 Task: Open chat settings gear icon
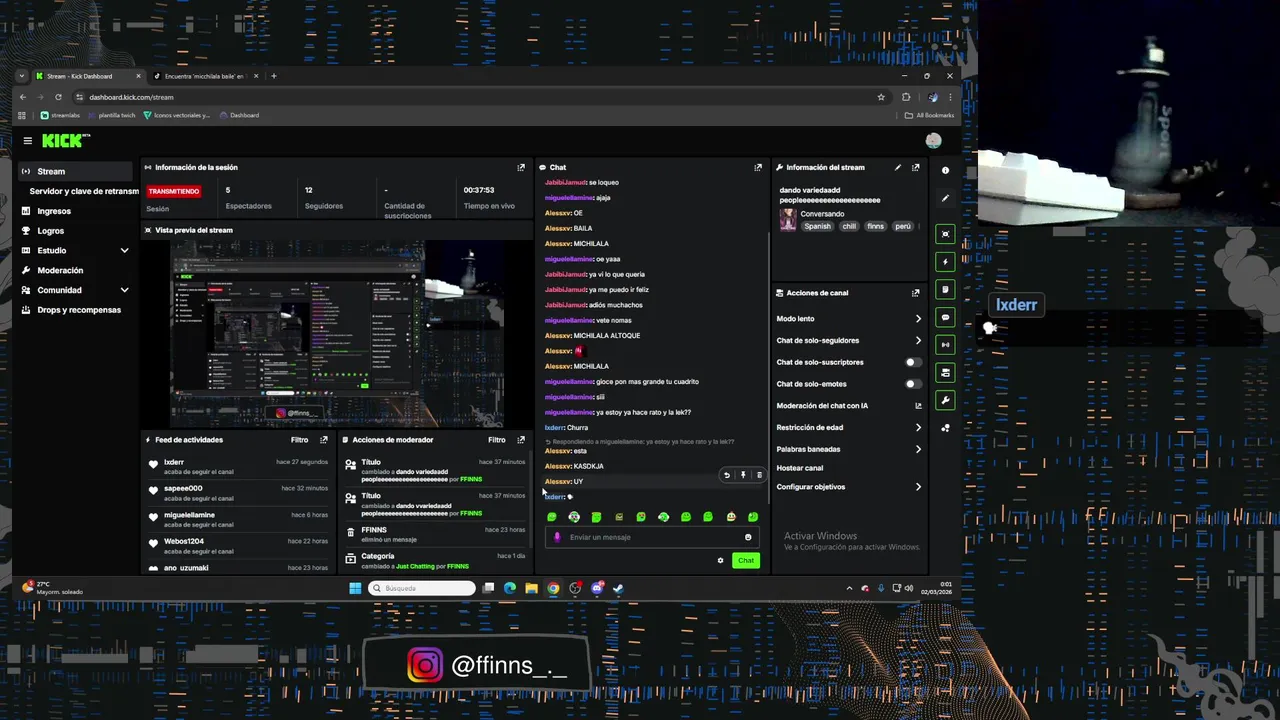(720, 560)
